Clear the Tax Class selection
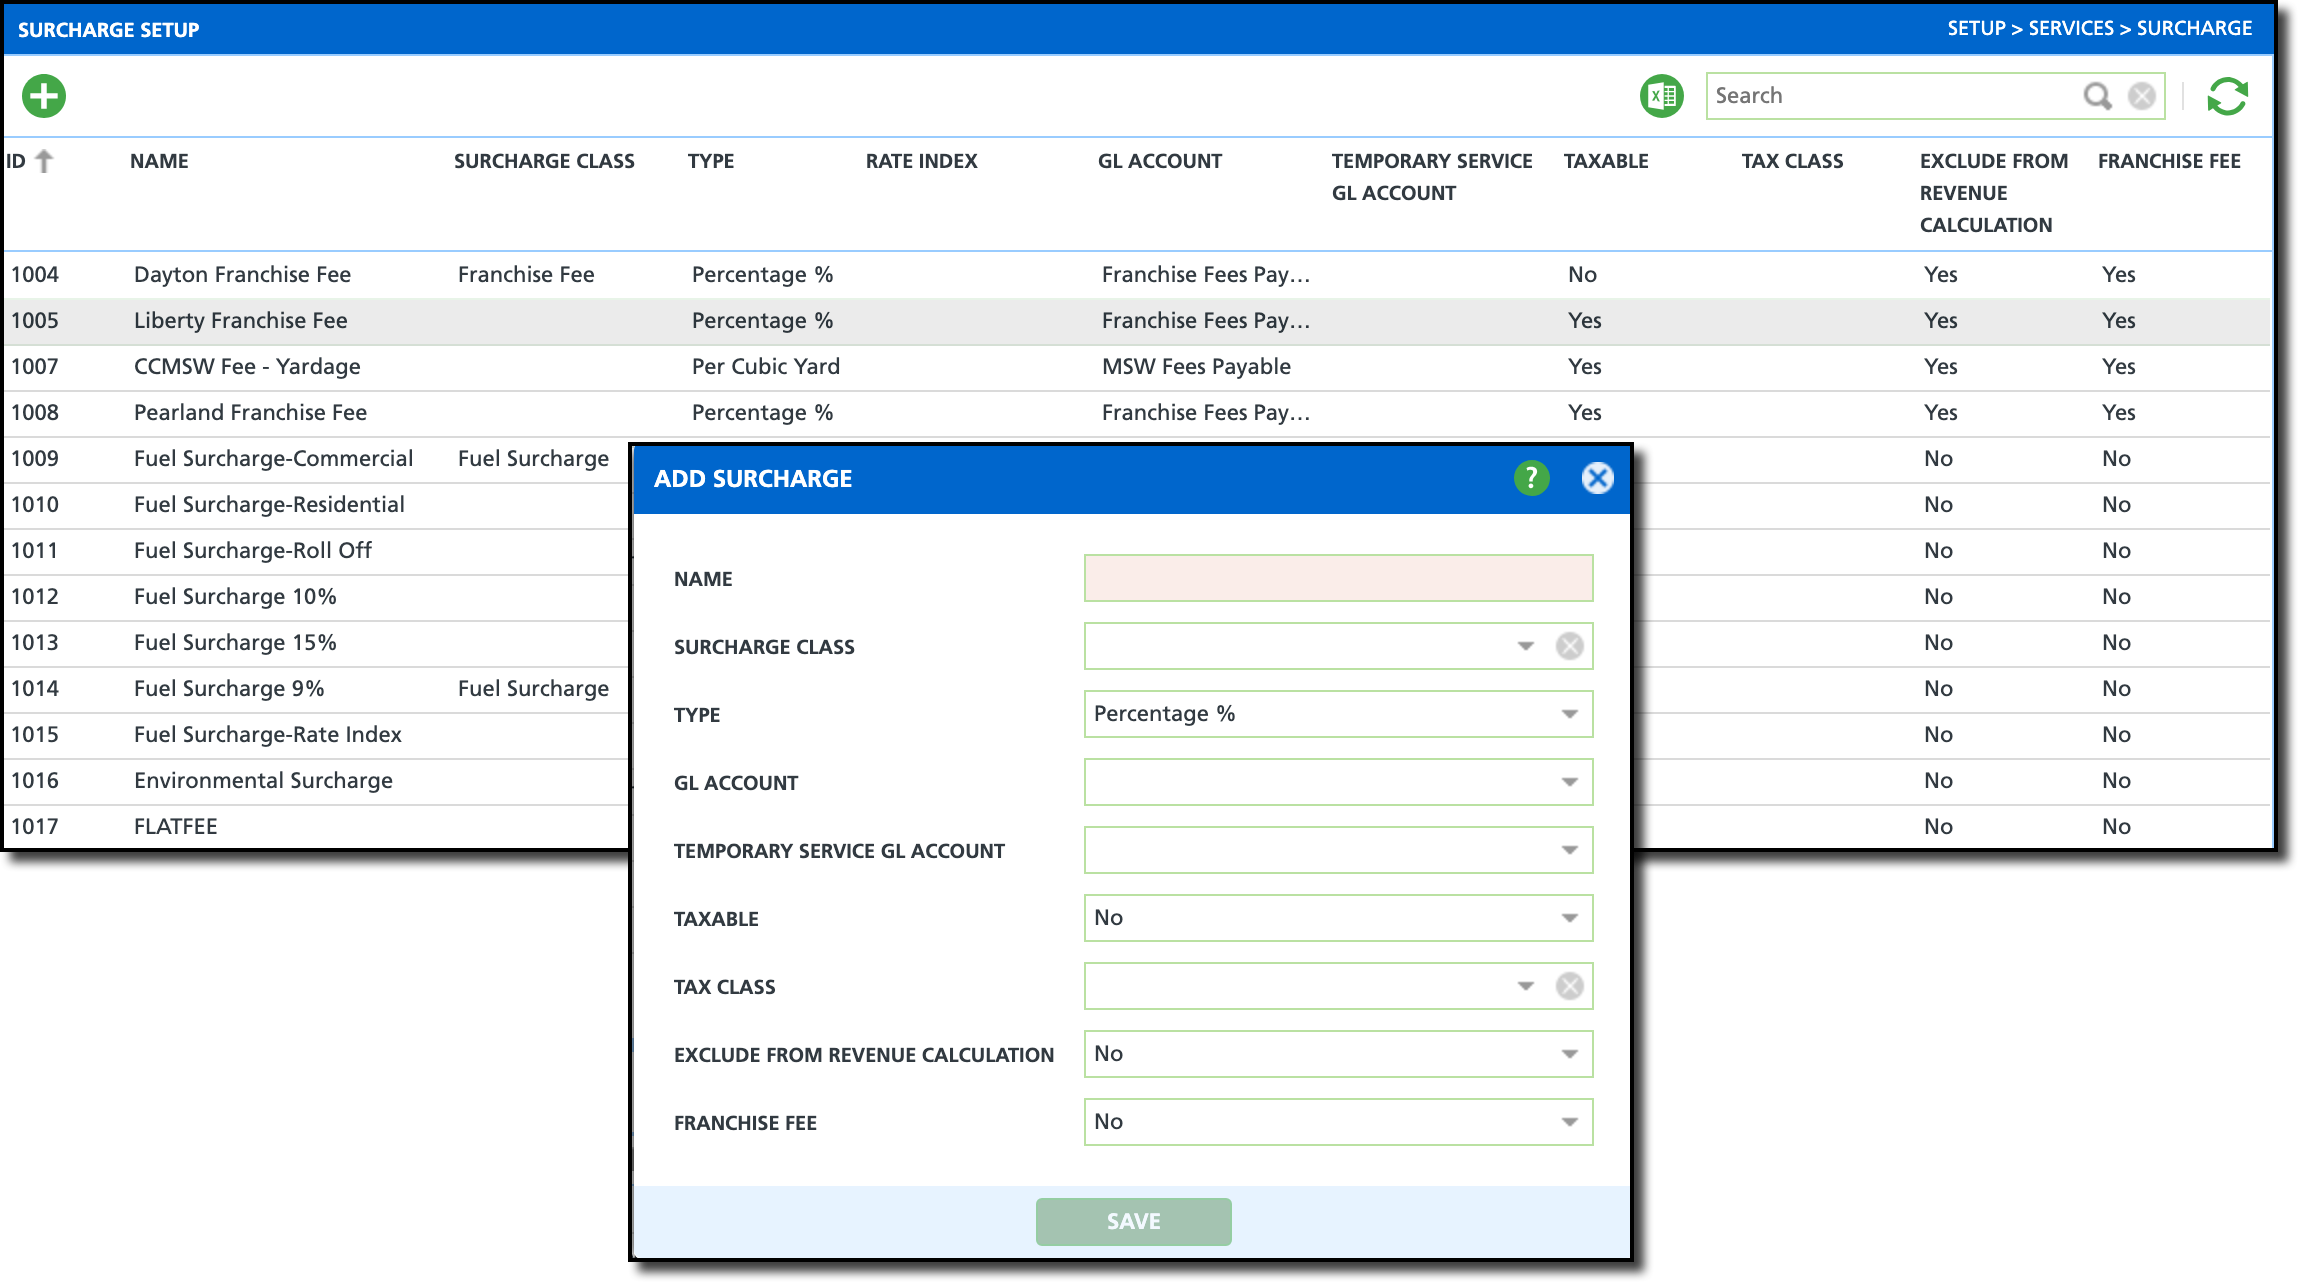Screen dimensions: 2298x1282 (x=1569, y=986)
